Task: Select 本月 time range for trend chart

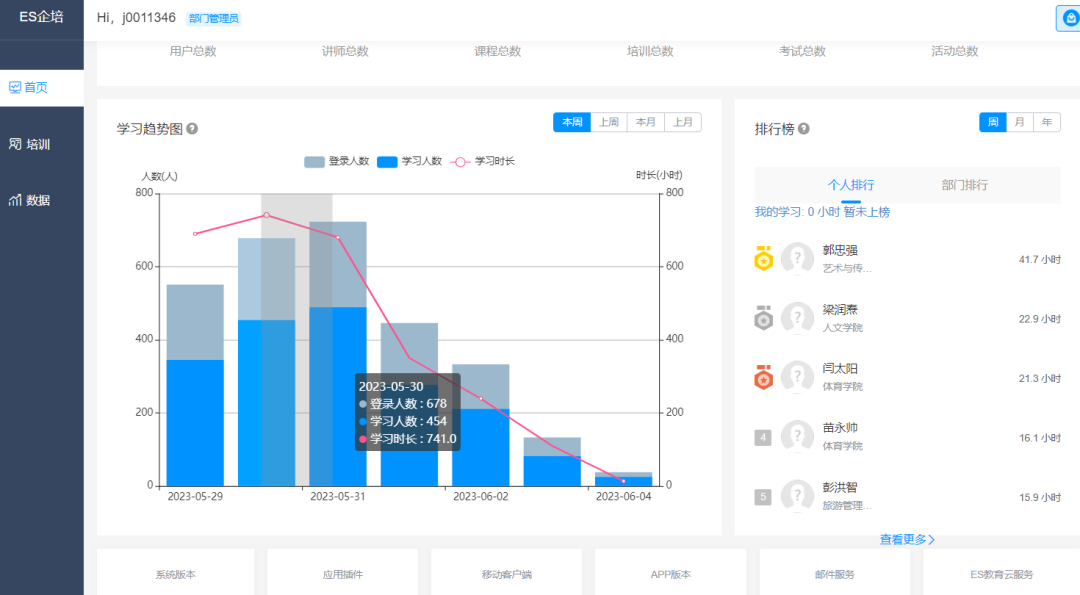Action: [x=646, y=122]
